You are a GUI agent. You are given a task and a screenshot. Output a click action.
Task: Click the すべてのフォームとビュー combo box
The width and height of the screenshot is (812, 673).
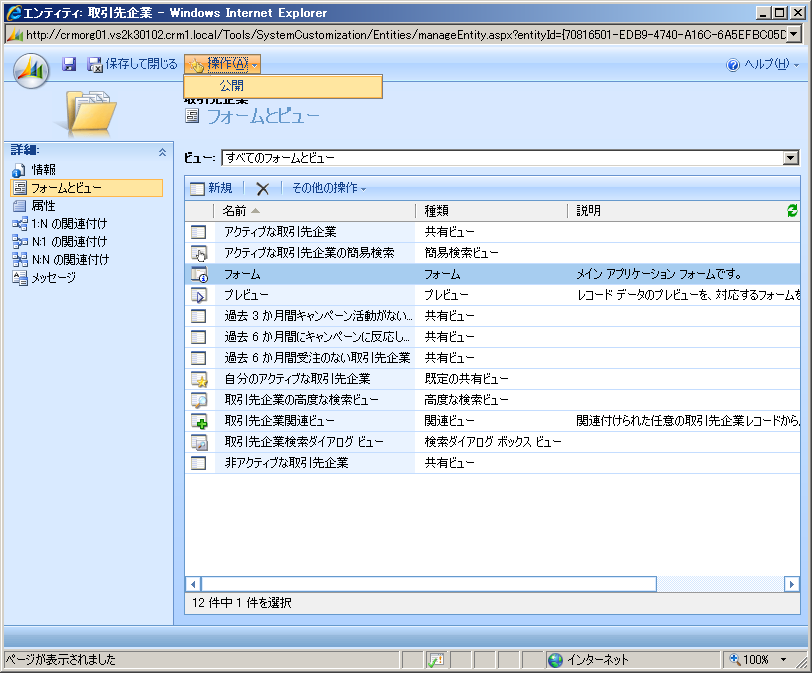point(510,158)
